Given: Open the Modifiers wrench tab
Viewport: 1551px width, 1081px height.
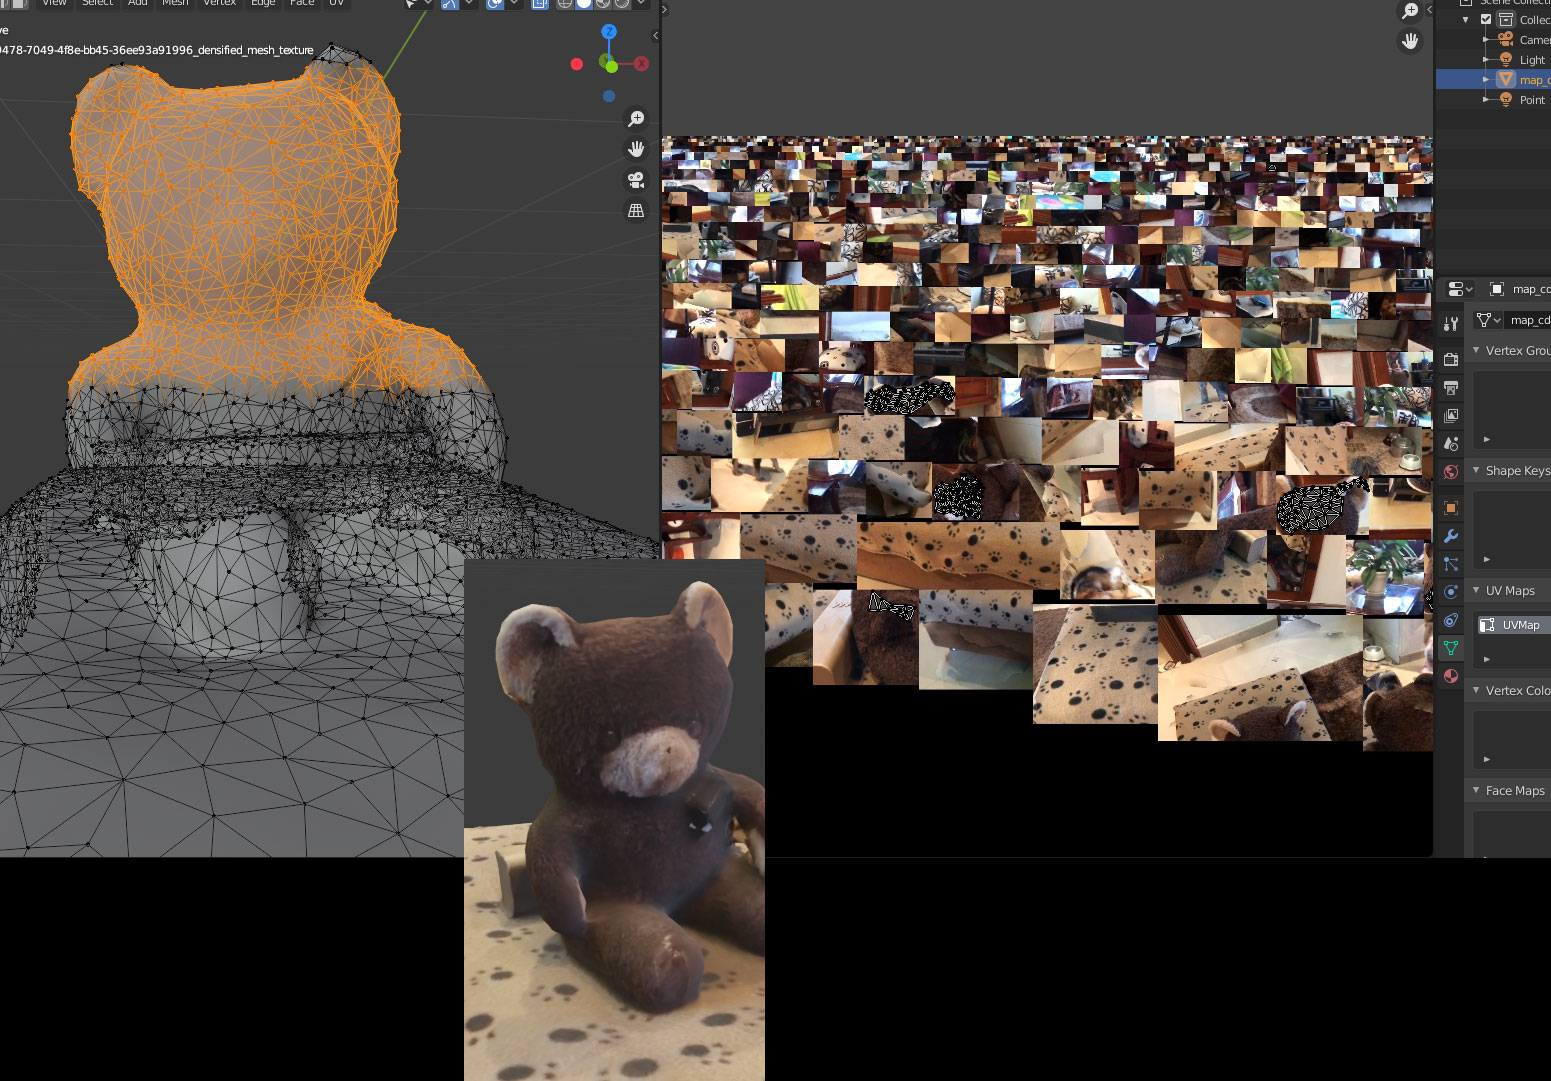Looking at the screenshot, I should (x=1451, y=536).
